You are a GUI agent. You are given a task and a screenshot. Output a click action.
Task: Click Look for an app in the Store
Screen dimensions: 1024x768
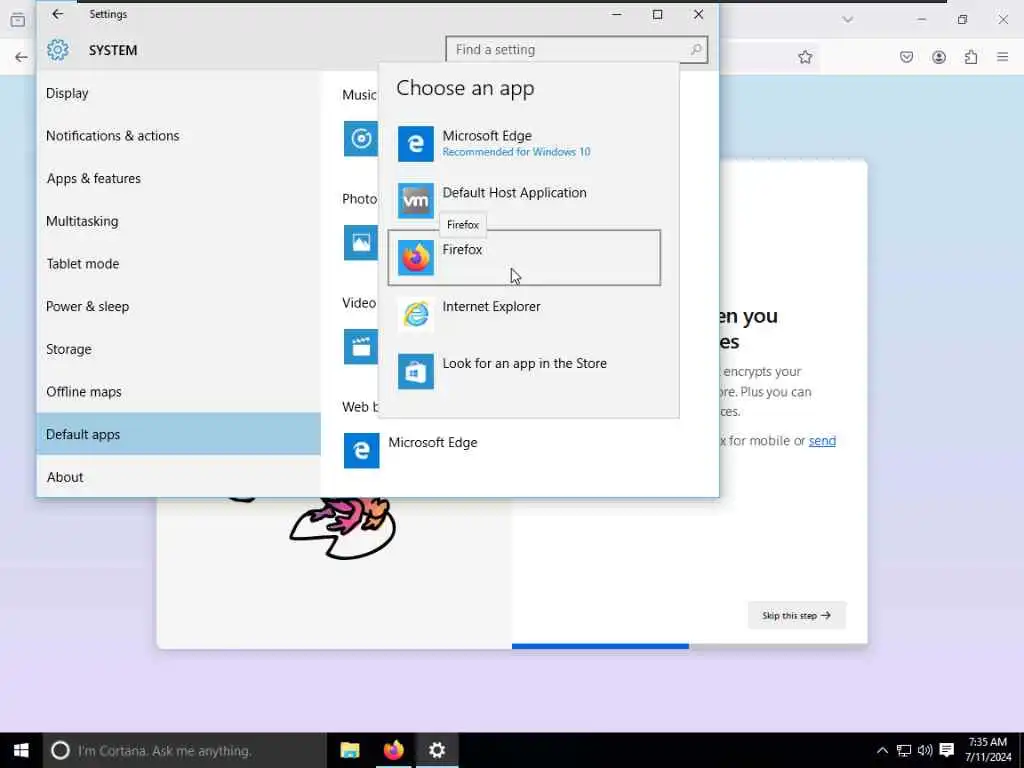click(524, 371)
